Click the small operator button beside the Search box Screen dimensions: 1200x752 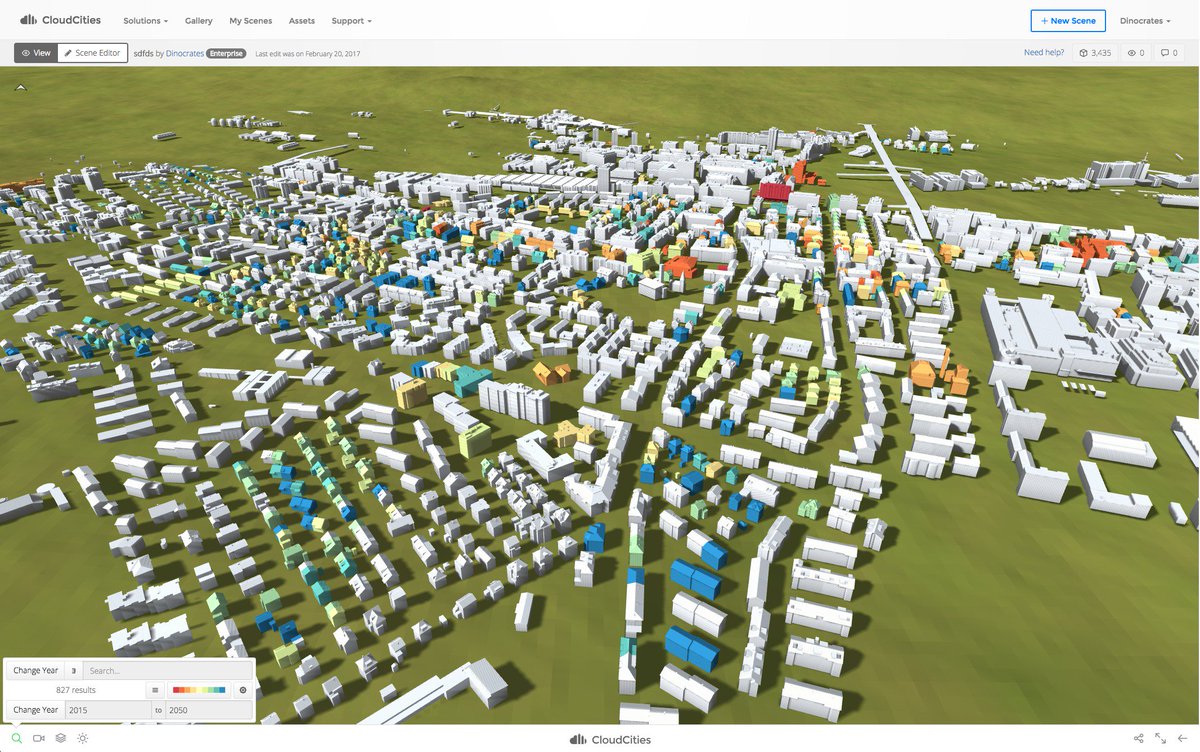click(74, 671)
